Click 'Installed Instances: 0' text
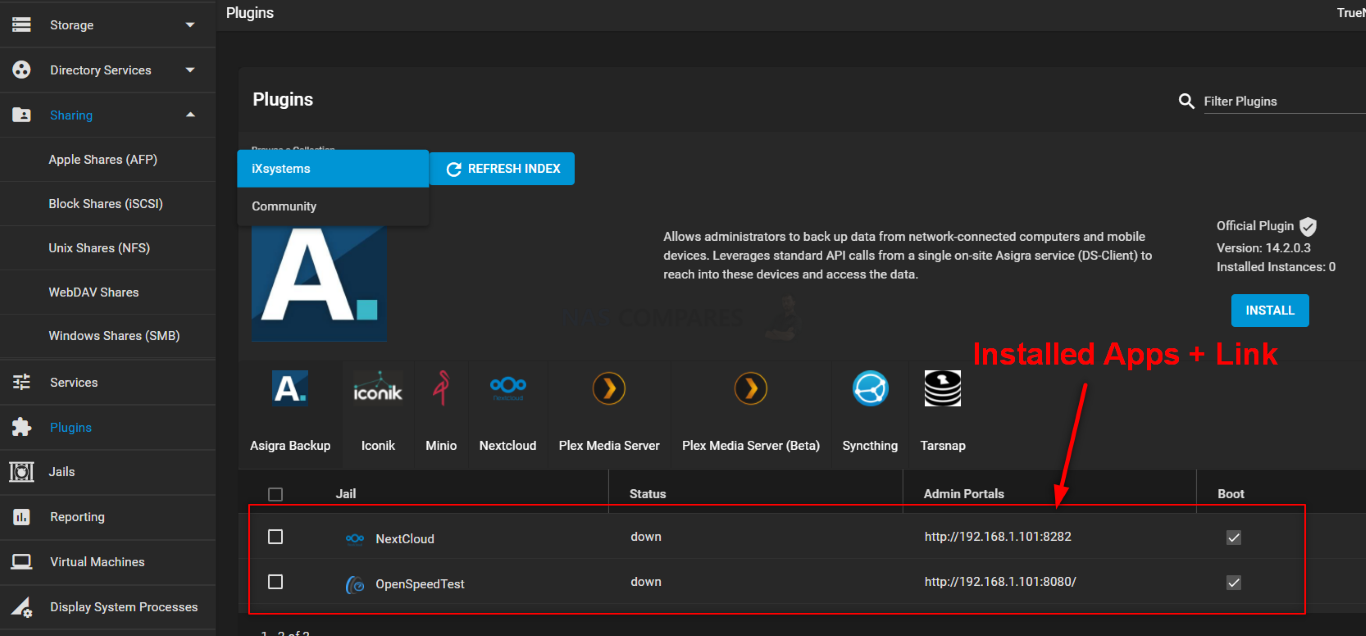The image size is (1366, 636). (1276, 267)
